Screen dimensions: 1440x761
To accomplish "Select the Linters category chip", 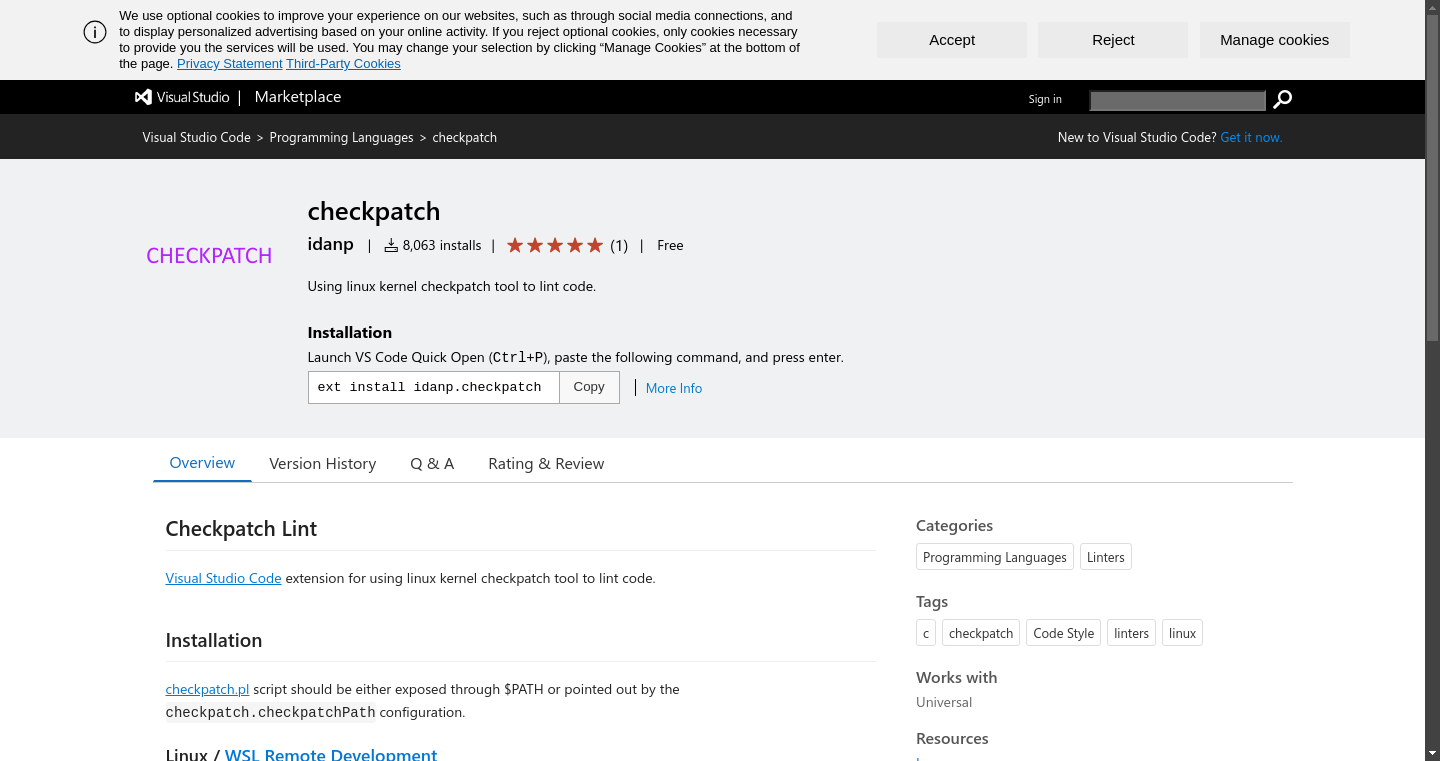I will pyautogui.click(x=1106, y=557).
